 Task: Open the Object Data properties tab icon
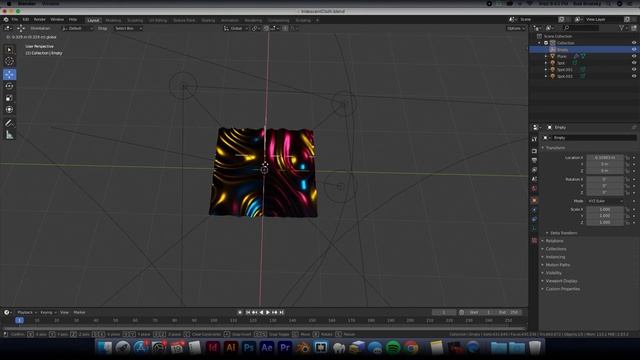[x=534, y=229]
